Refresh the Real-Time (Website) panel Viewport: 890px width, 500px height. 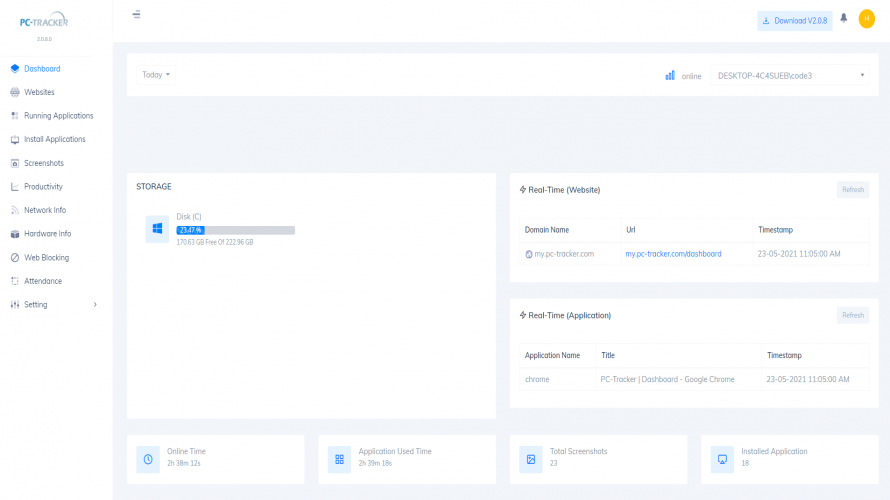pyautogui.click(x=852, y=189)
